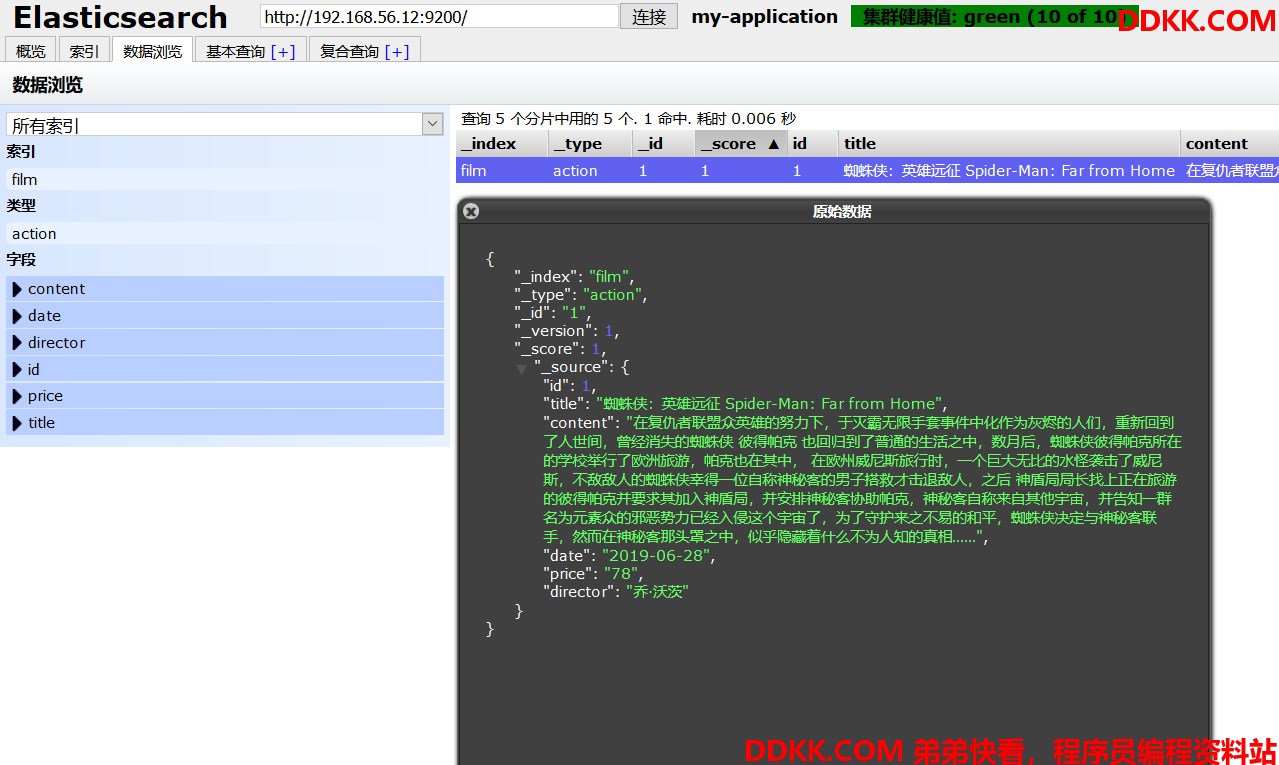Viewport: 1279px width, 765px height.
Task: Click the "乔·沃茨" director value
Action: point(658,592)
